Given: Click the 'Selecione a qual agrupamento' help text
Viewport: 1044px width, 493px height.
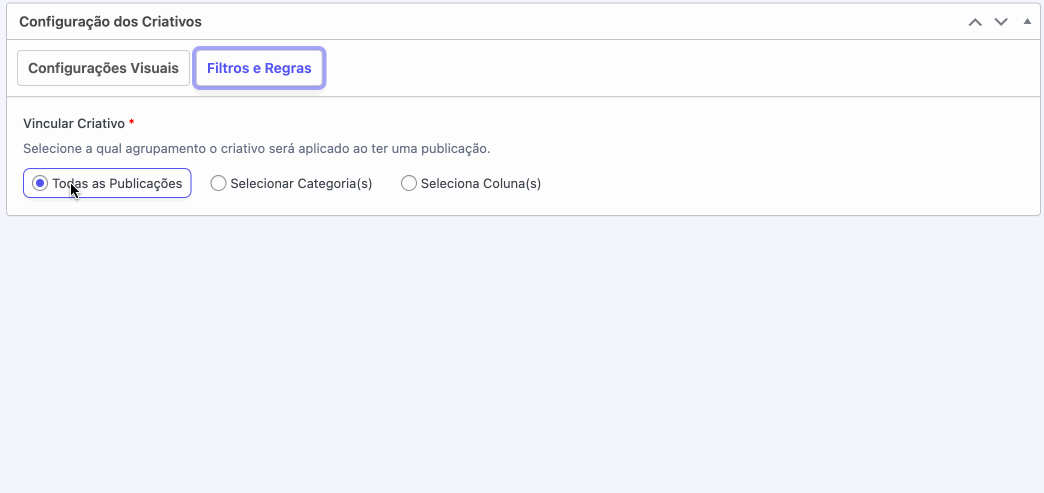Looking at the screenshot, I should coord(200,148).
